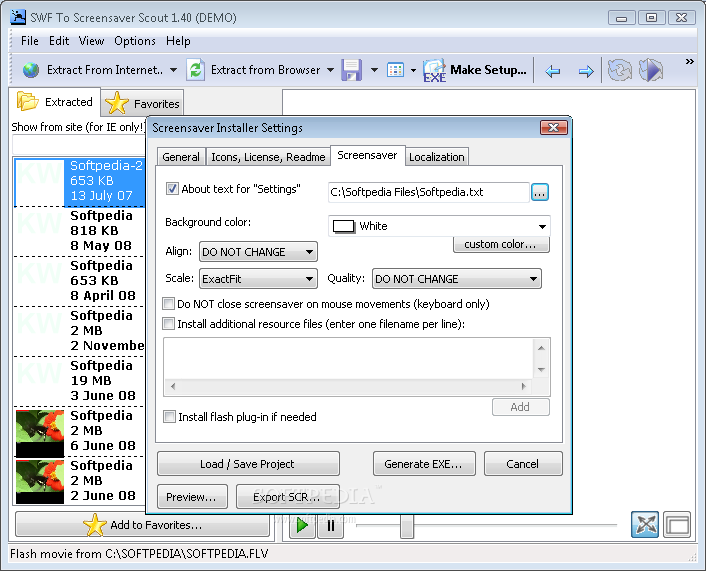Screen dimensions: 706x571
Task: Click the Make Setup... toolbar label
Action: coord(489,70)
